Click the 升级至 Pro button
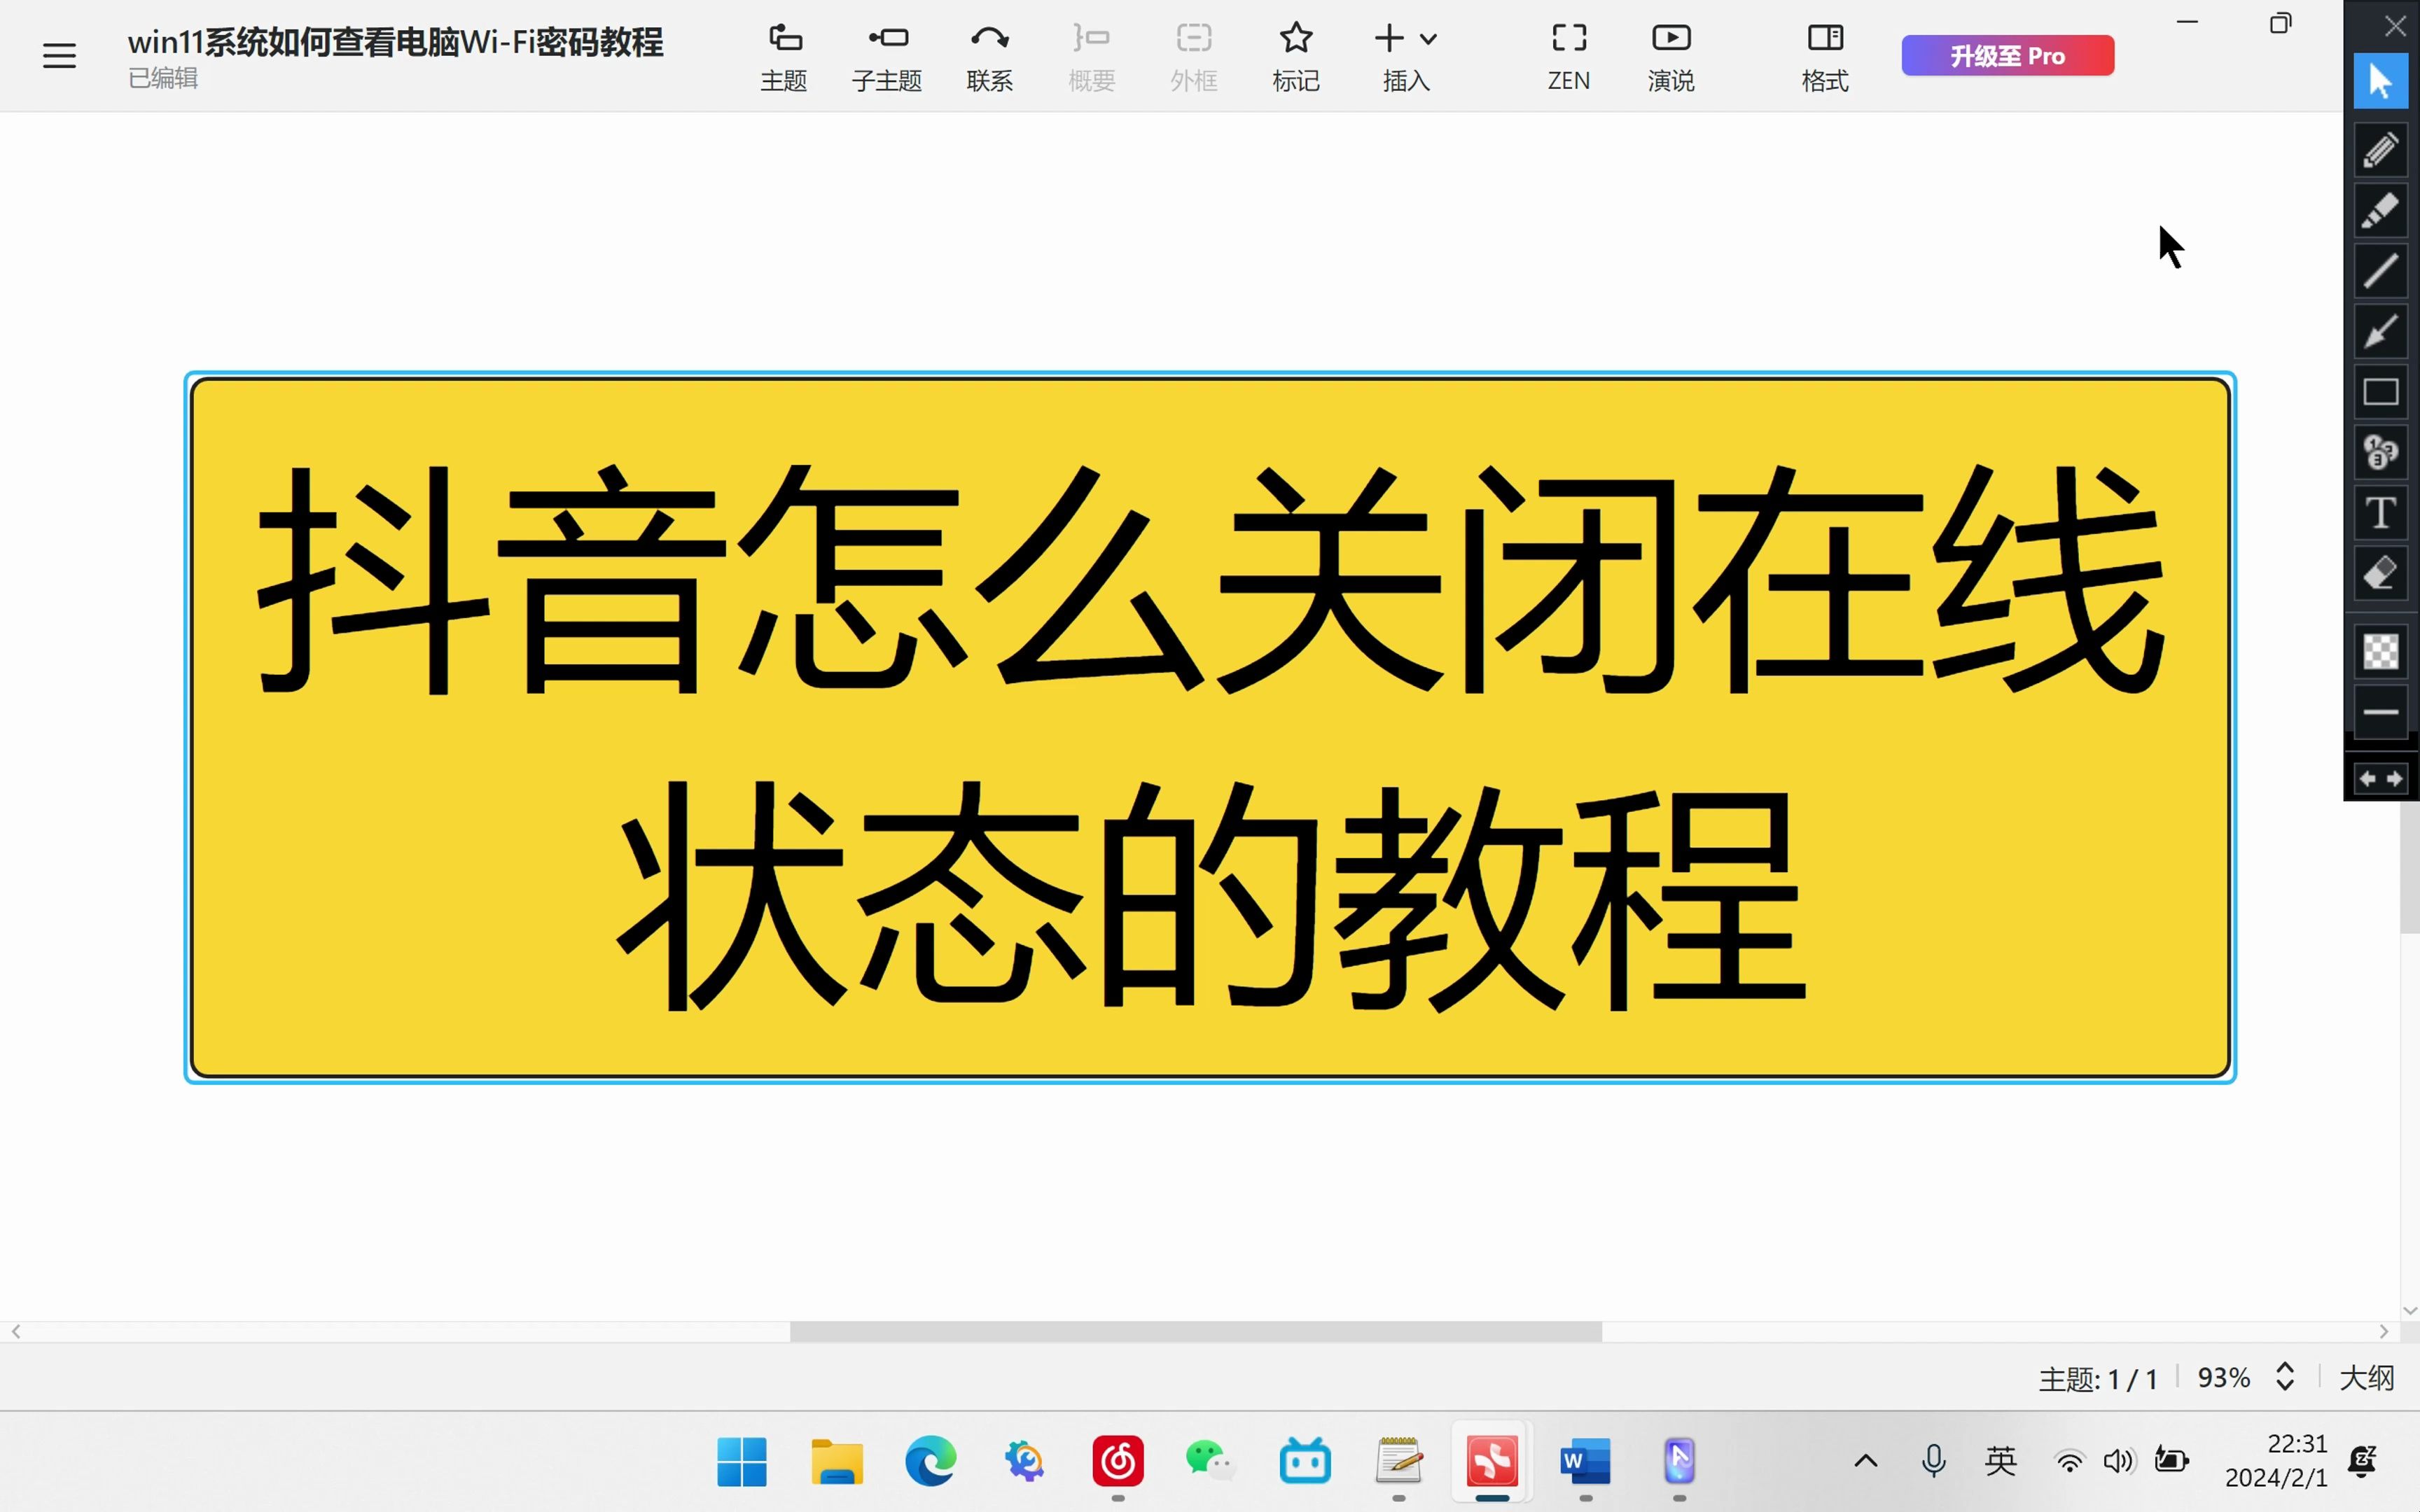The image size is (2420, 1512). tap(2008, 56)
